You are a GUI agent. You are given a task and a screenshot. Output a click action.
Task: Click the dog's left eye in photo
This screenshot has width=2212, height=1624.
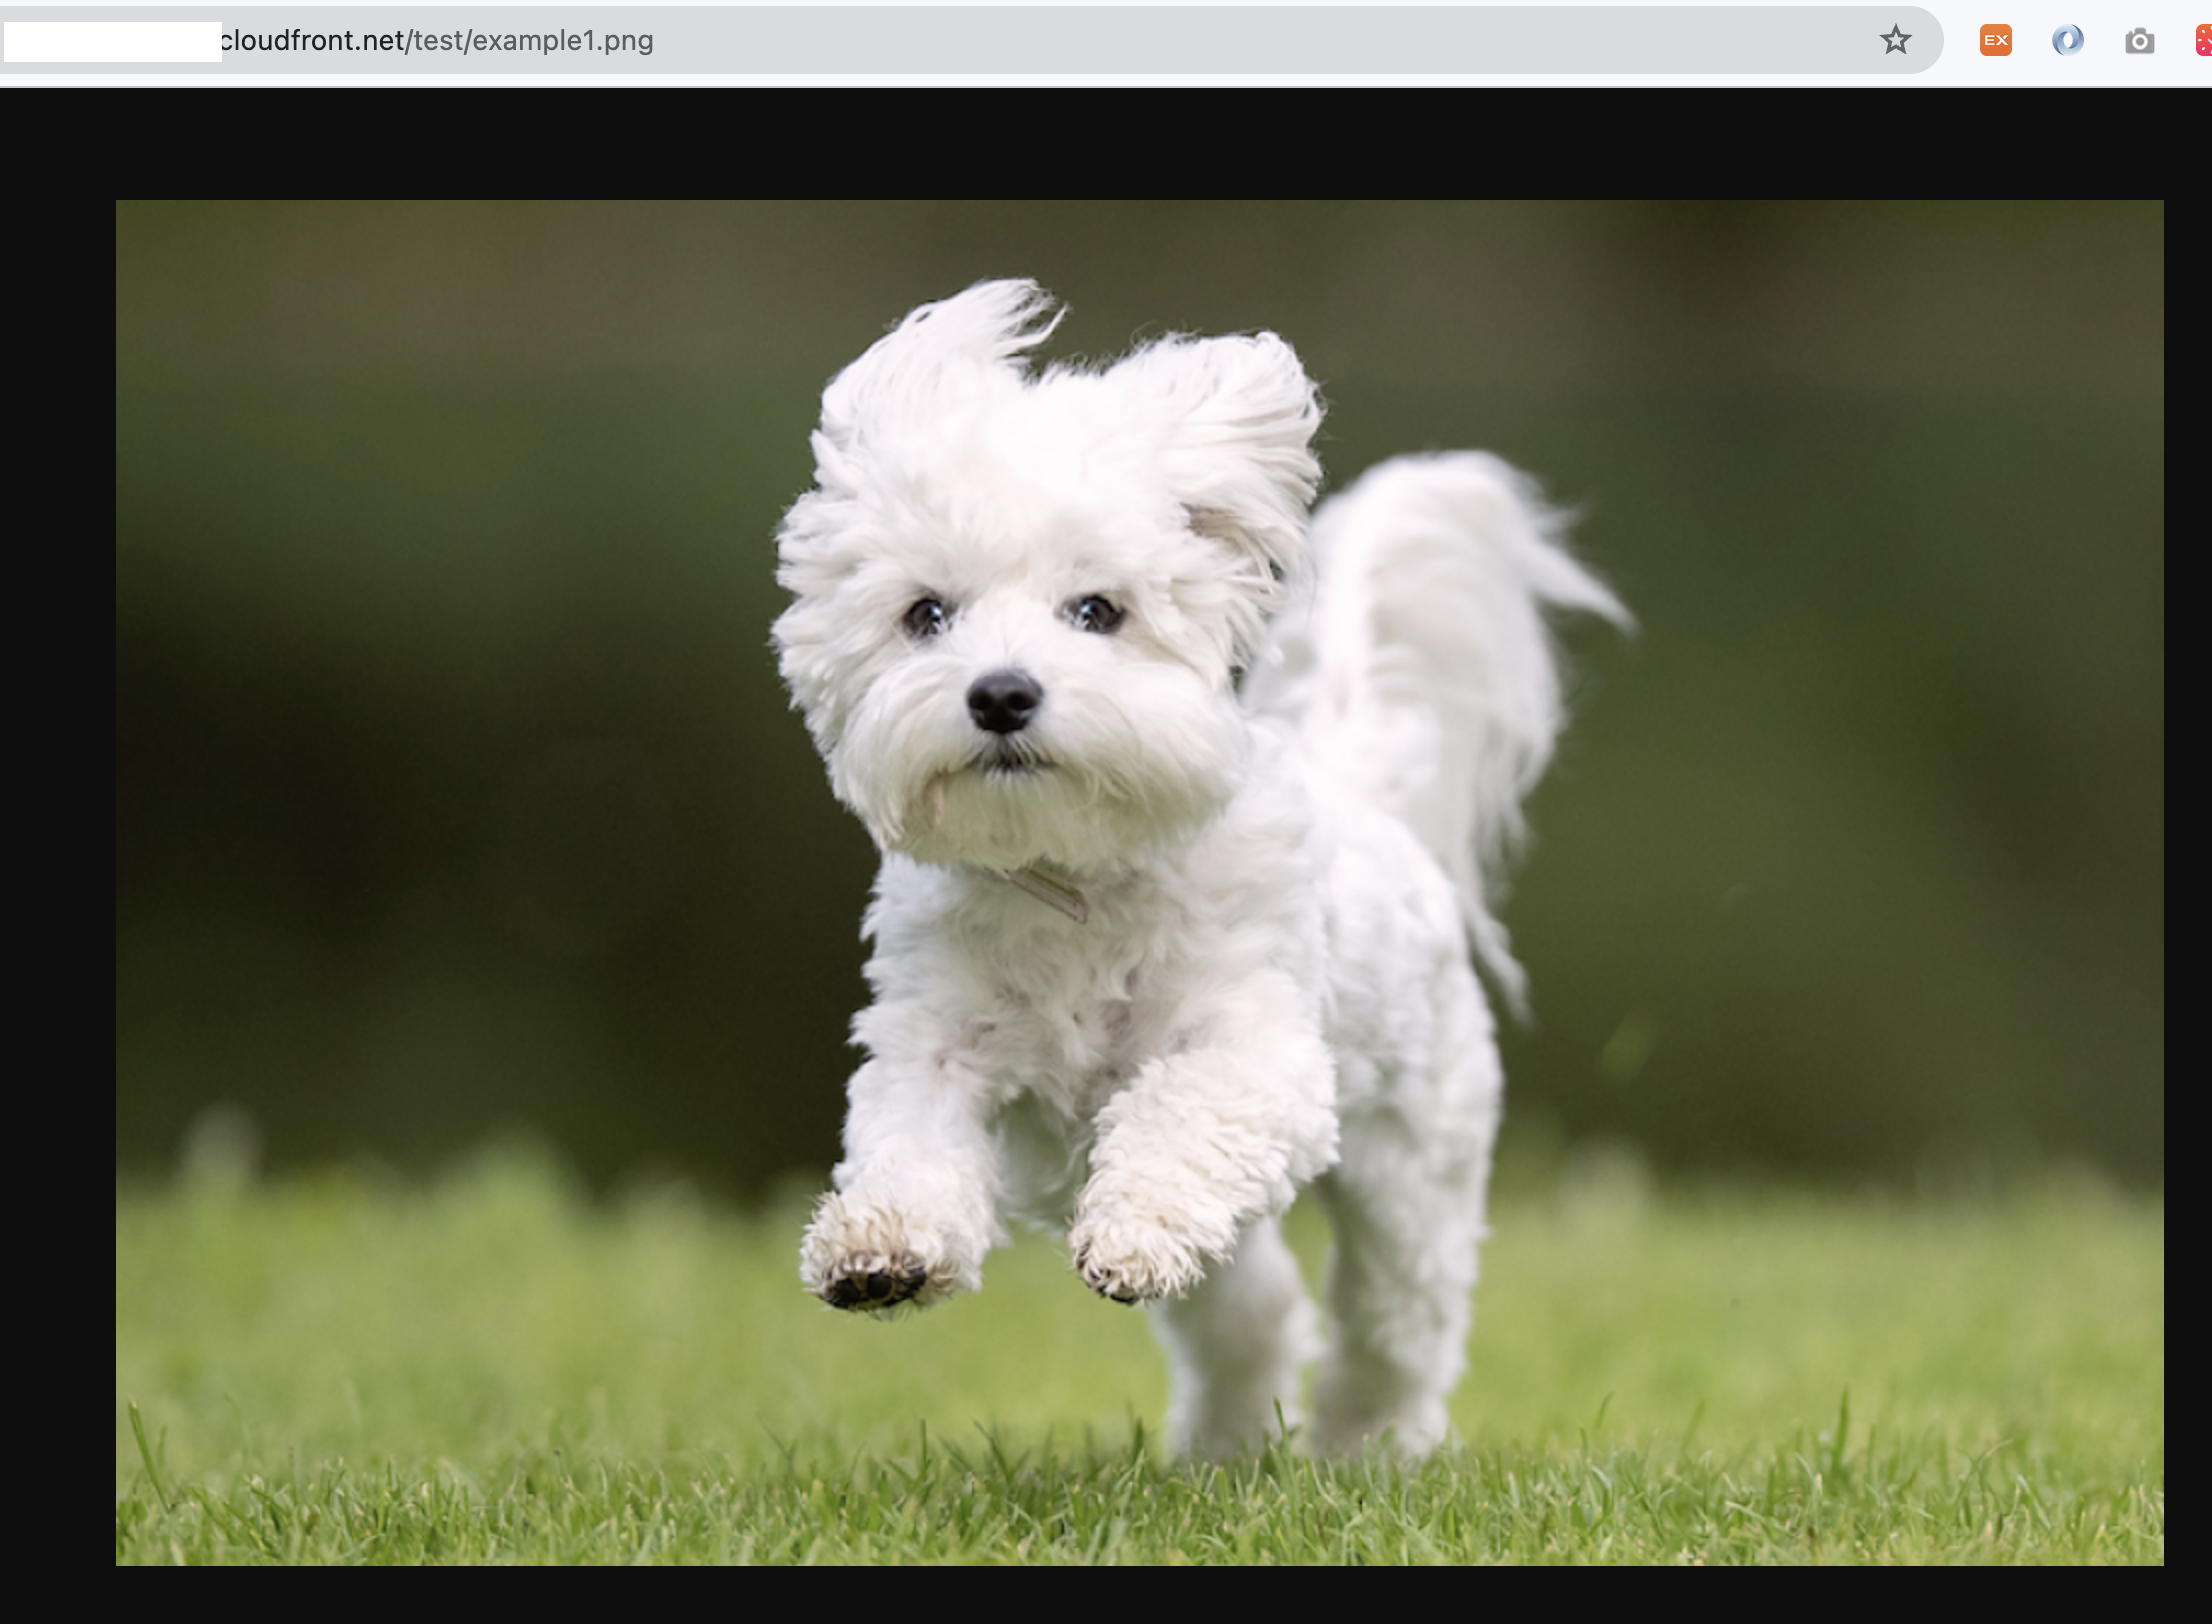click(x=926, y=615)
